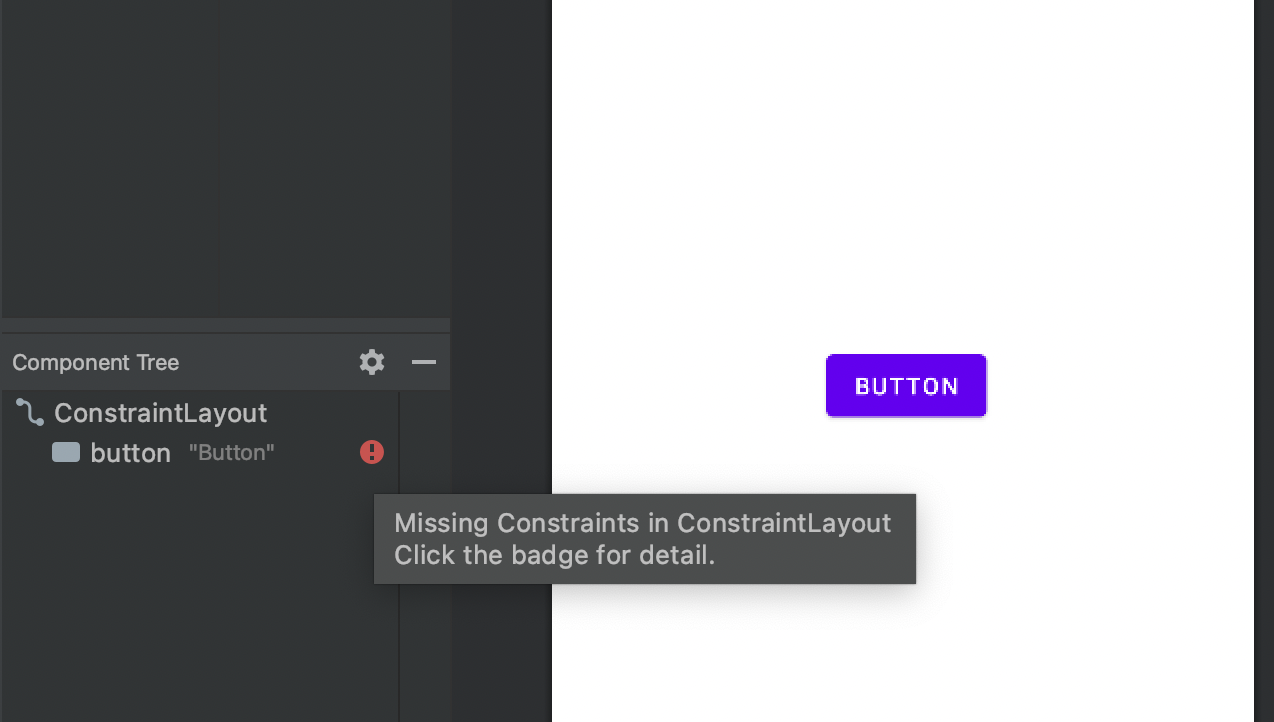This screenshot has height=722, width=1274.
Task: Click the Component Tree panel title
Action: (x=96, y=362)
